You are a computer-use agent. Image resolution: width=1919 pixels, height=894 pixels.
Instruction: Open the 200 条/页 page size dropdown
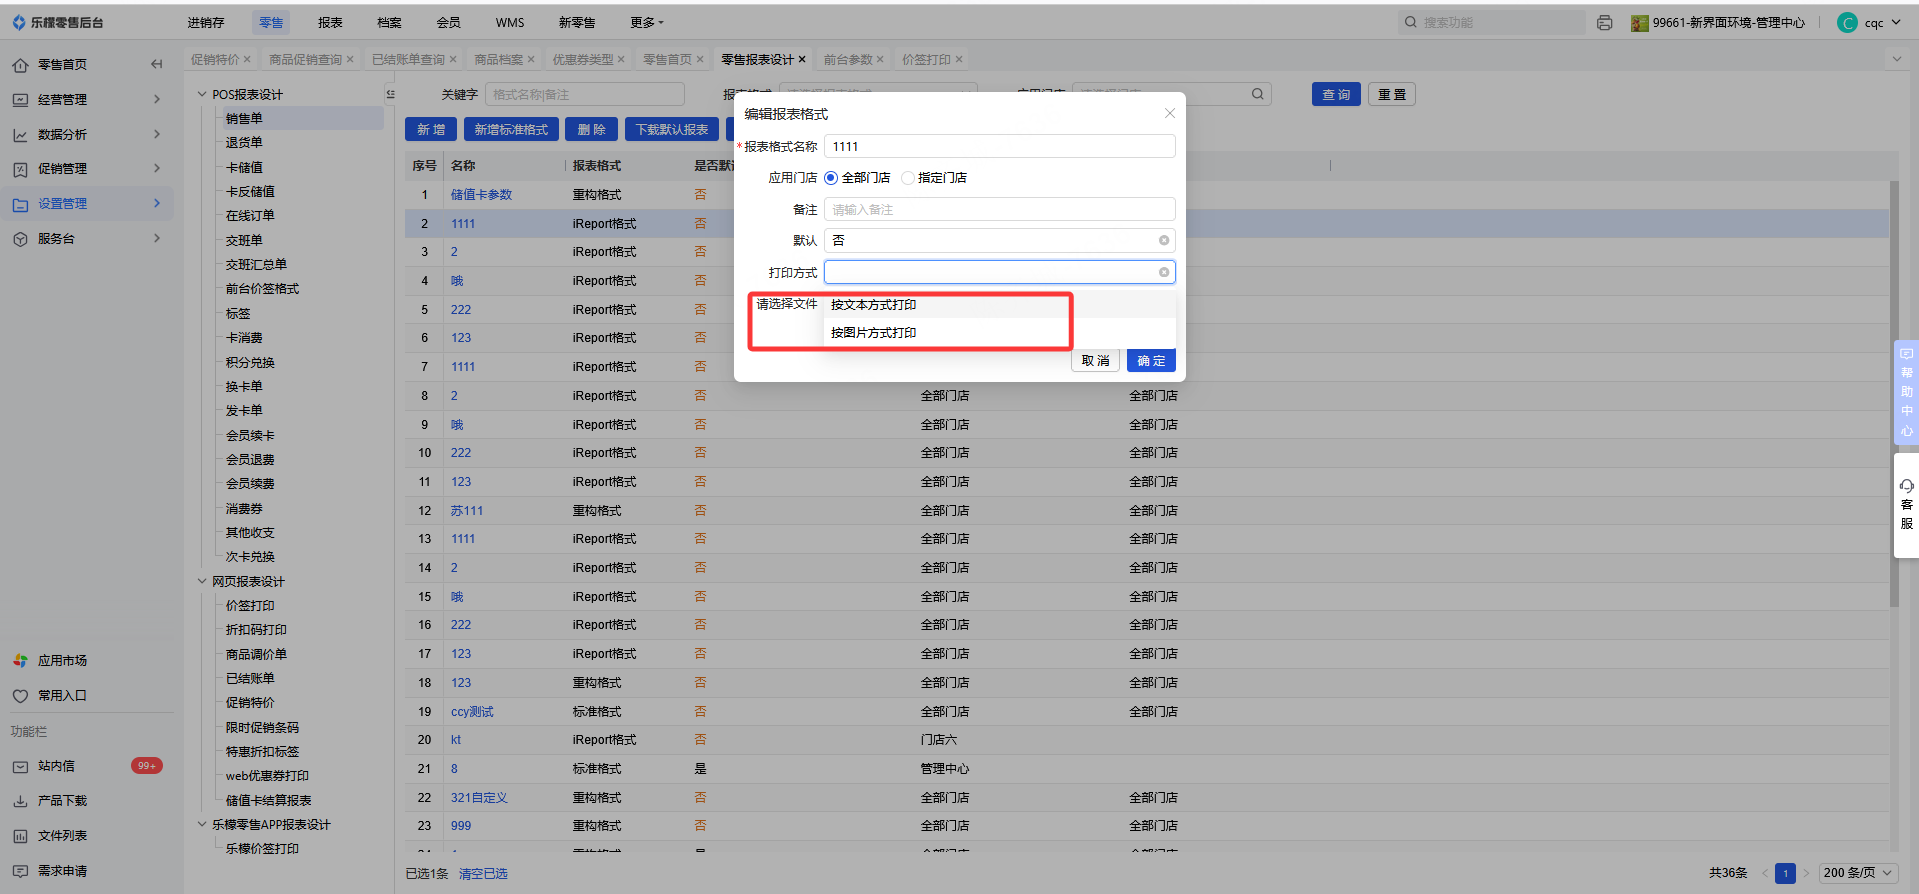click(x=1858, y=873)
